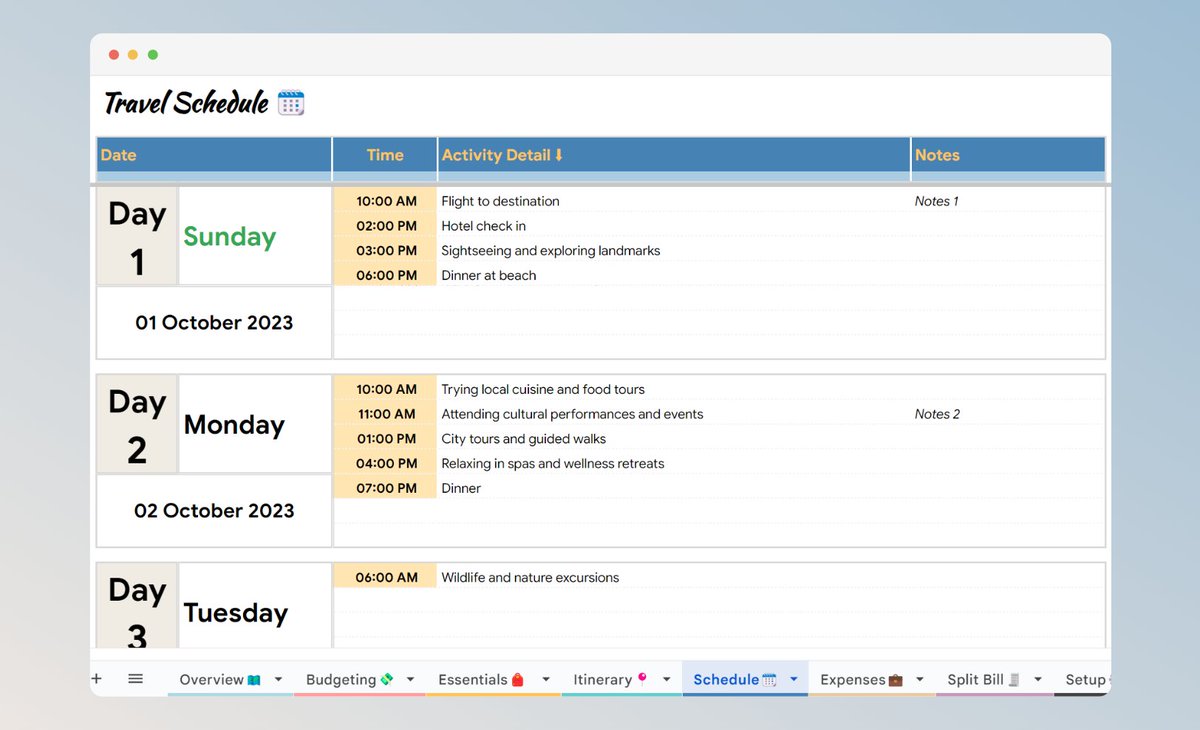Image resolution: width=1200 pixels, height=730 pixels.
Task: Click the Sunday weekday cell
Action: pos(255,236)
